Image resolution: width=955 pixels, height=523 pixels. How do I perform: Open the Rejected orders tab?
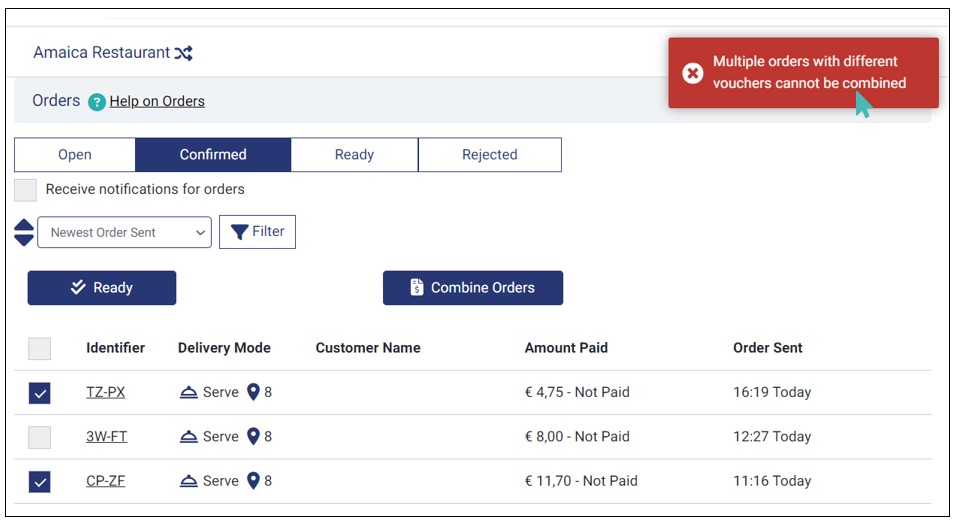click(x=490, y=155)
